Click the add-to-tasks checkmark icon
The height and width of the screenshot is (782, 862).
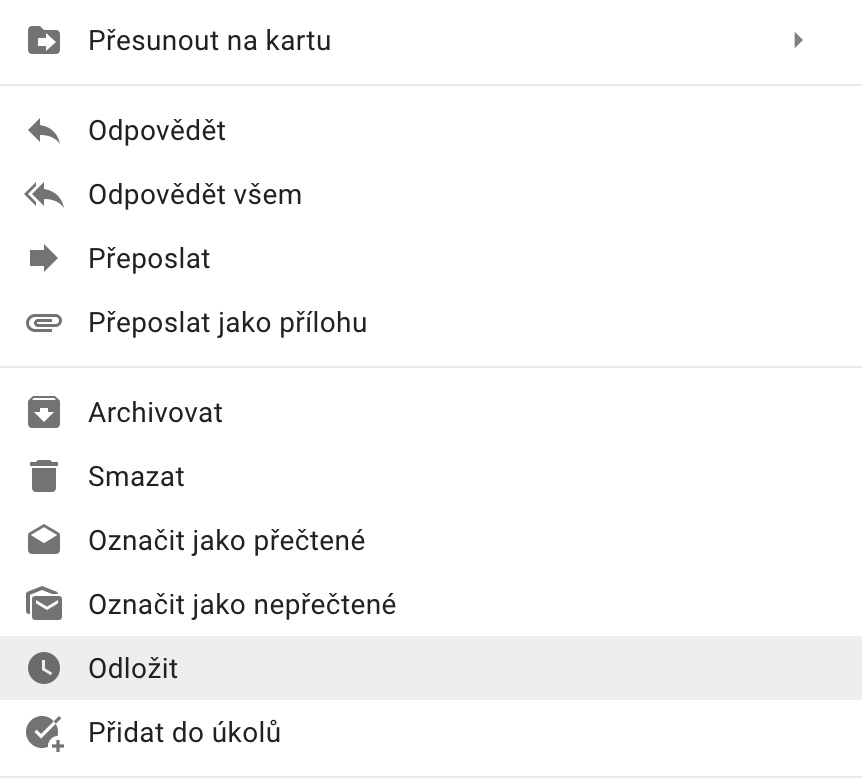[x=44, y=733]
